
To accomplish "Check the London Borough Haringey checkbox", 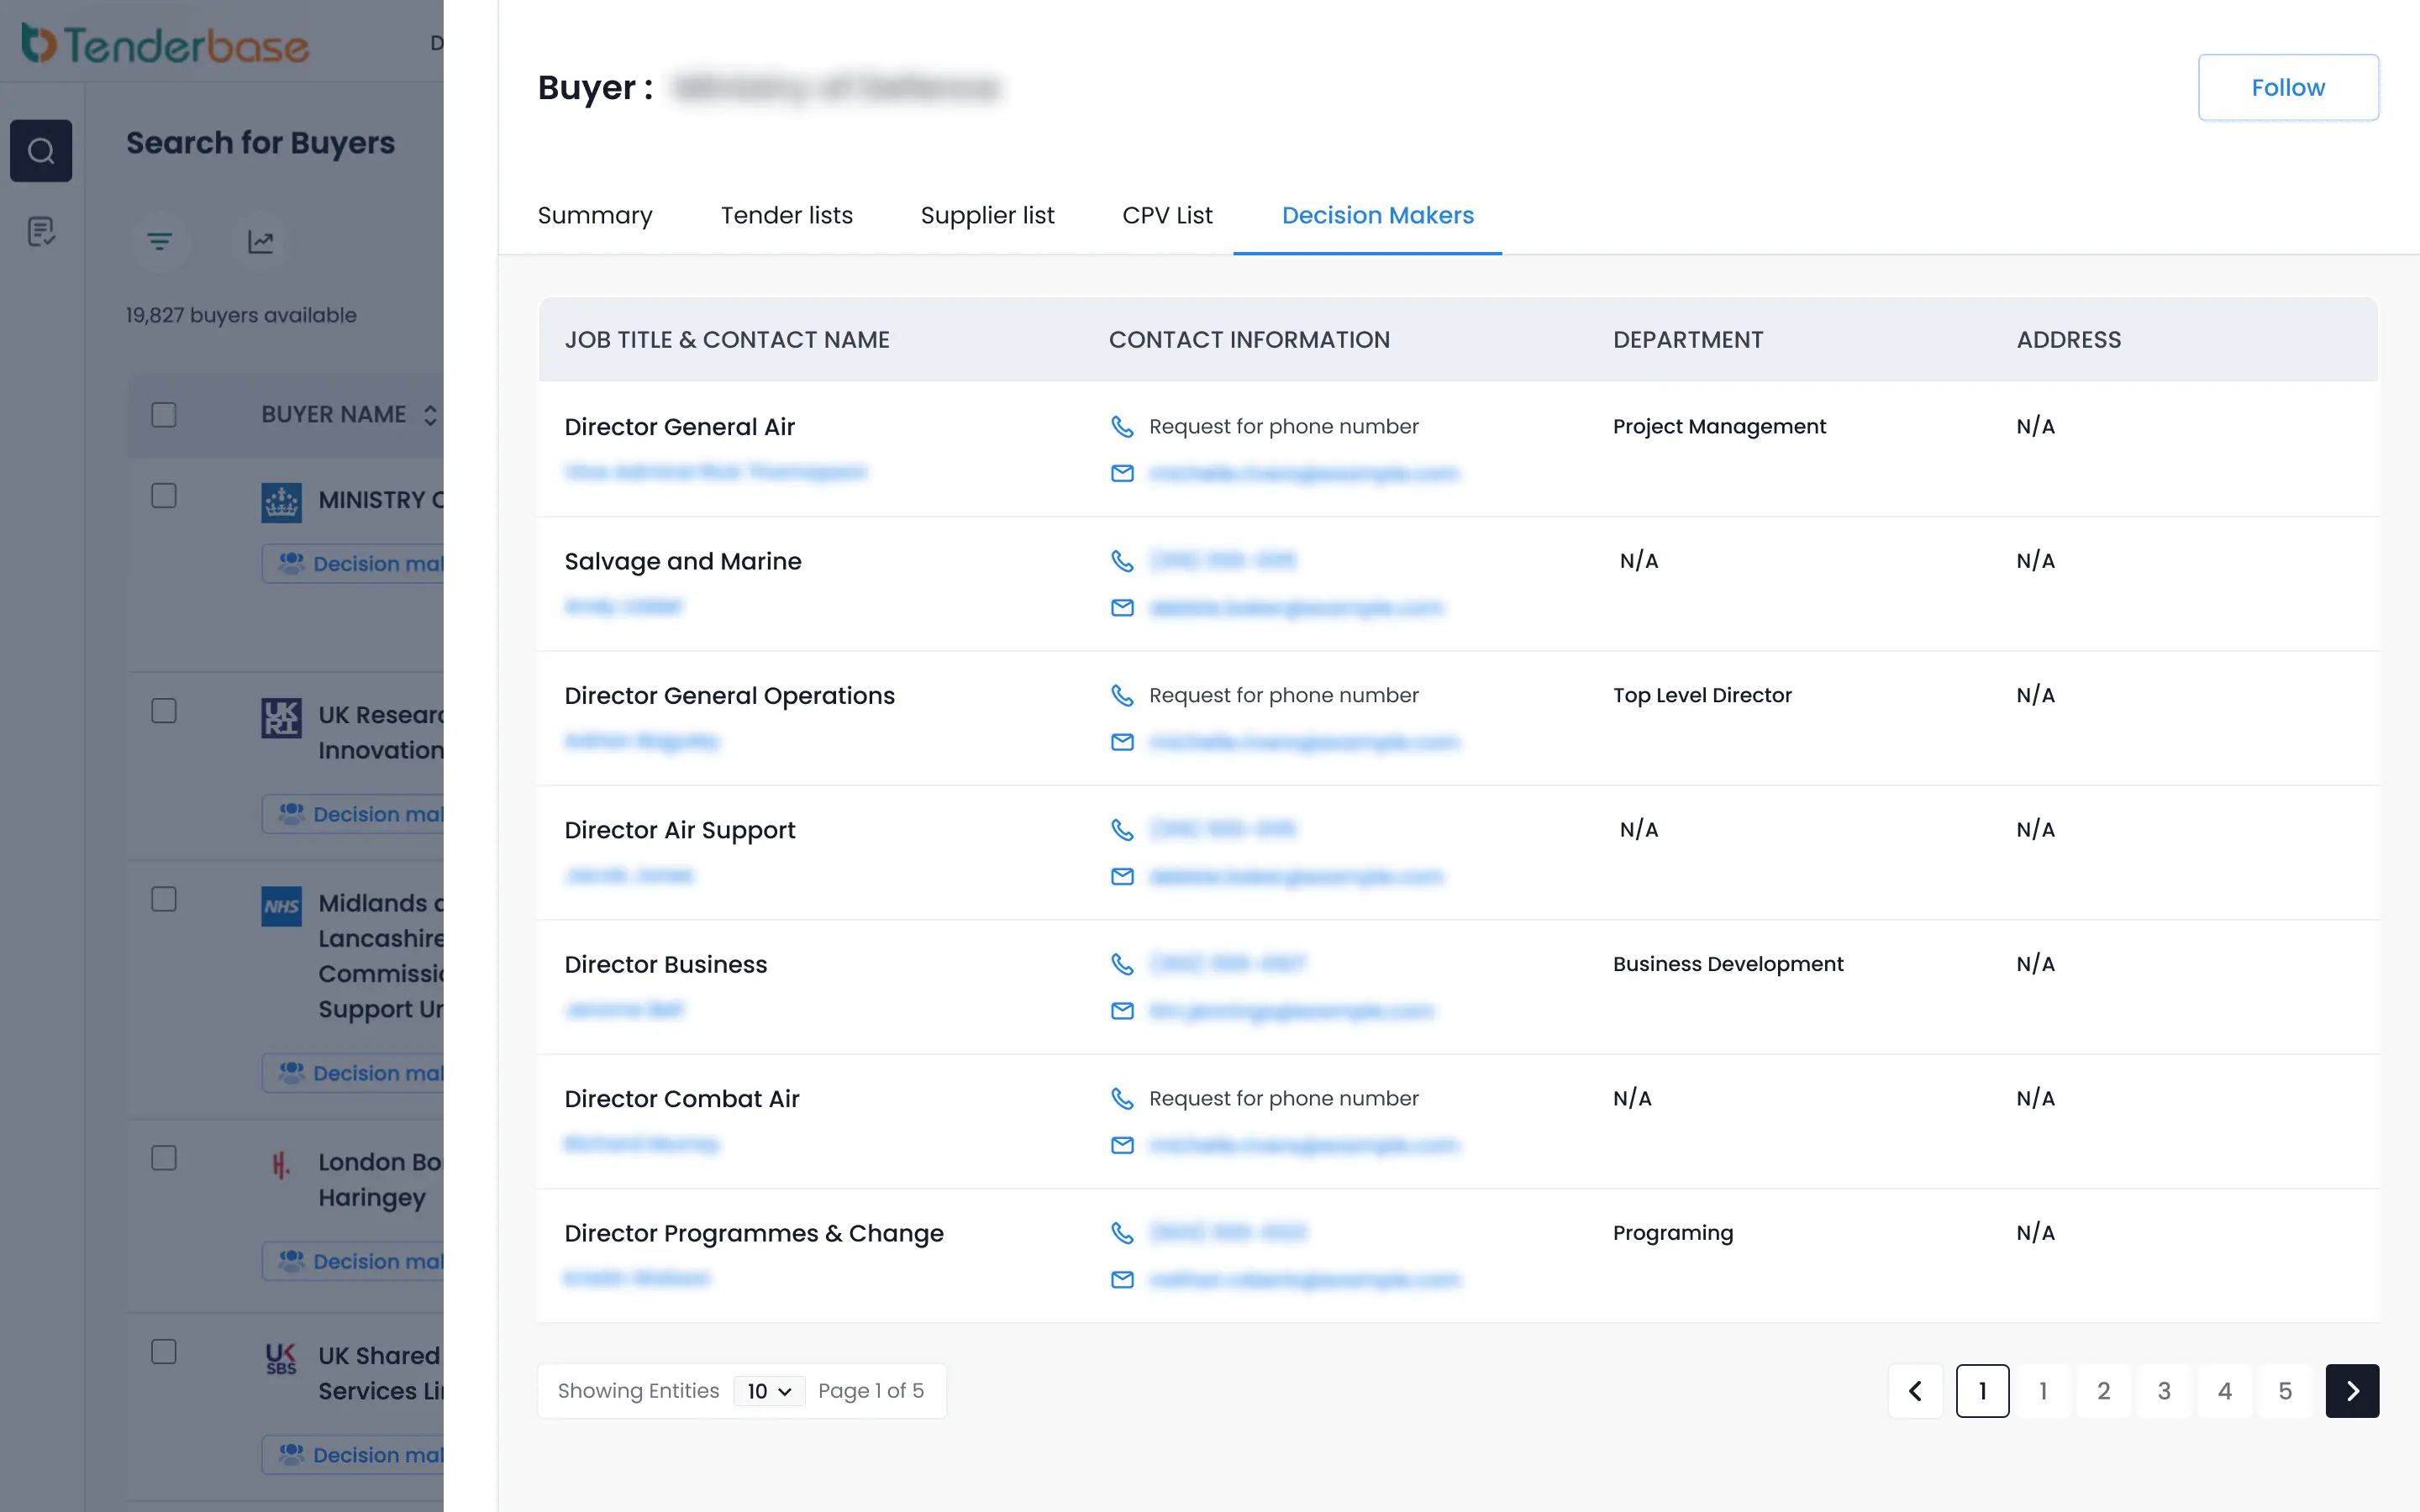I will (164, 1158).
